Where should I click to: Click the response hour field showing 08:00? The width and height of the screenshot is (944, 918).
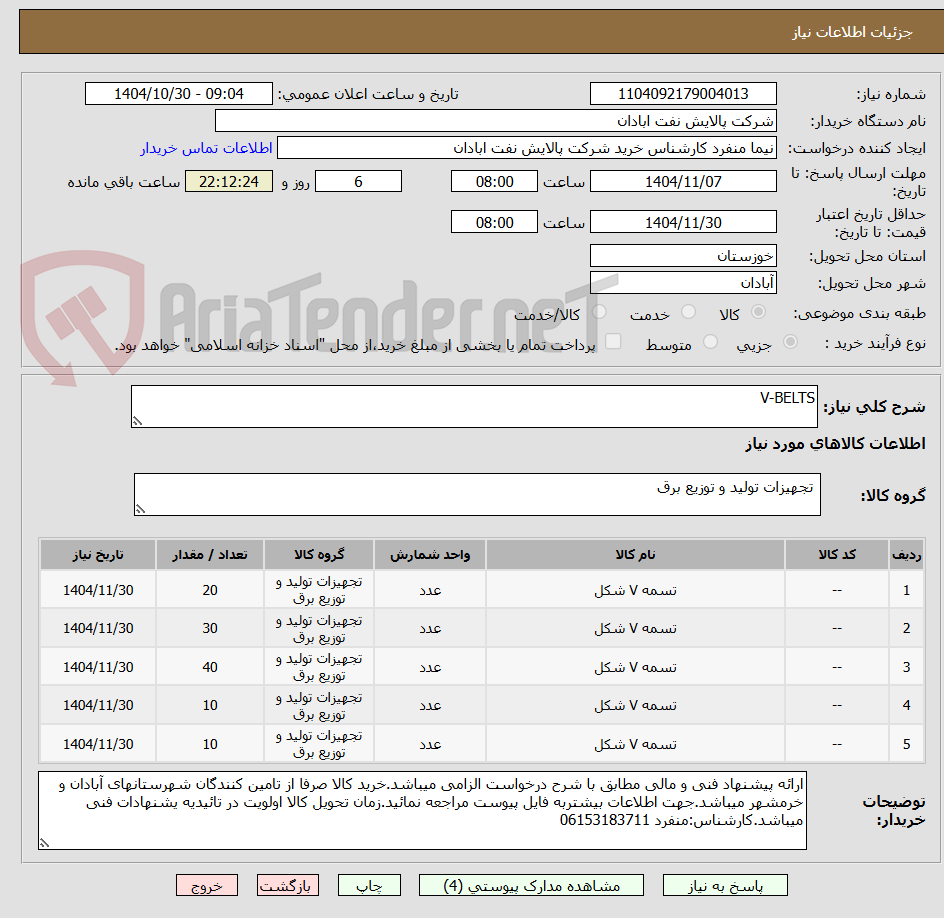496,181
